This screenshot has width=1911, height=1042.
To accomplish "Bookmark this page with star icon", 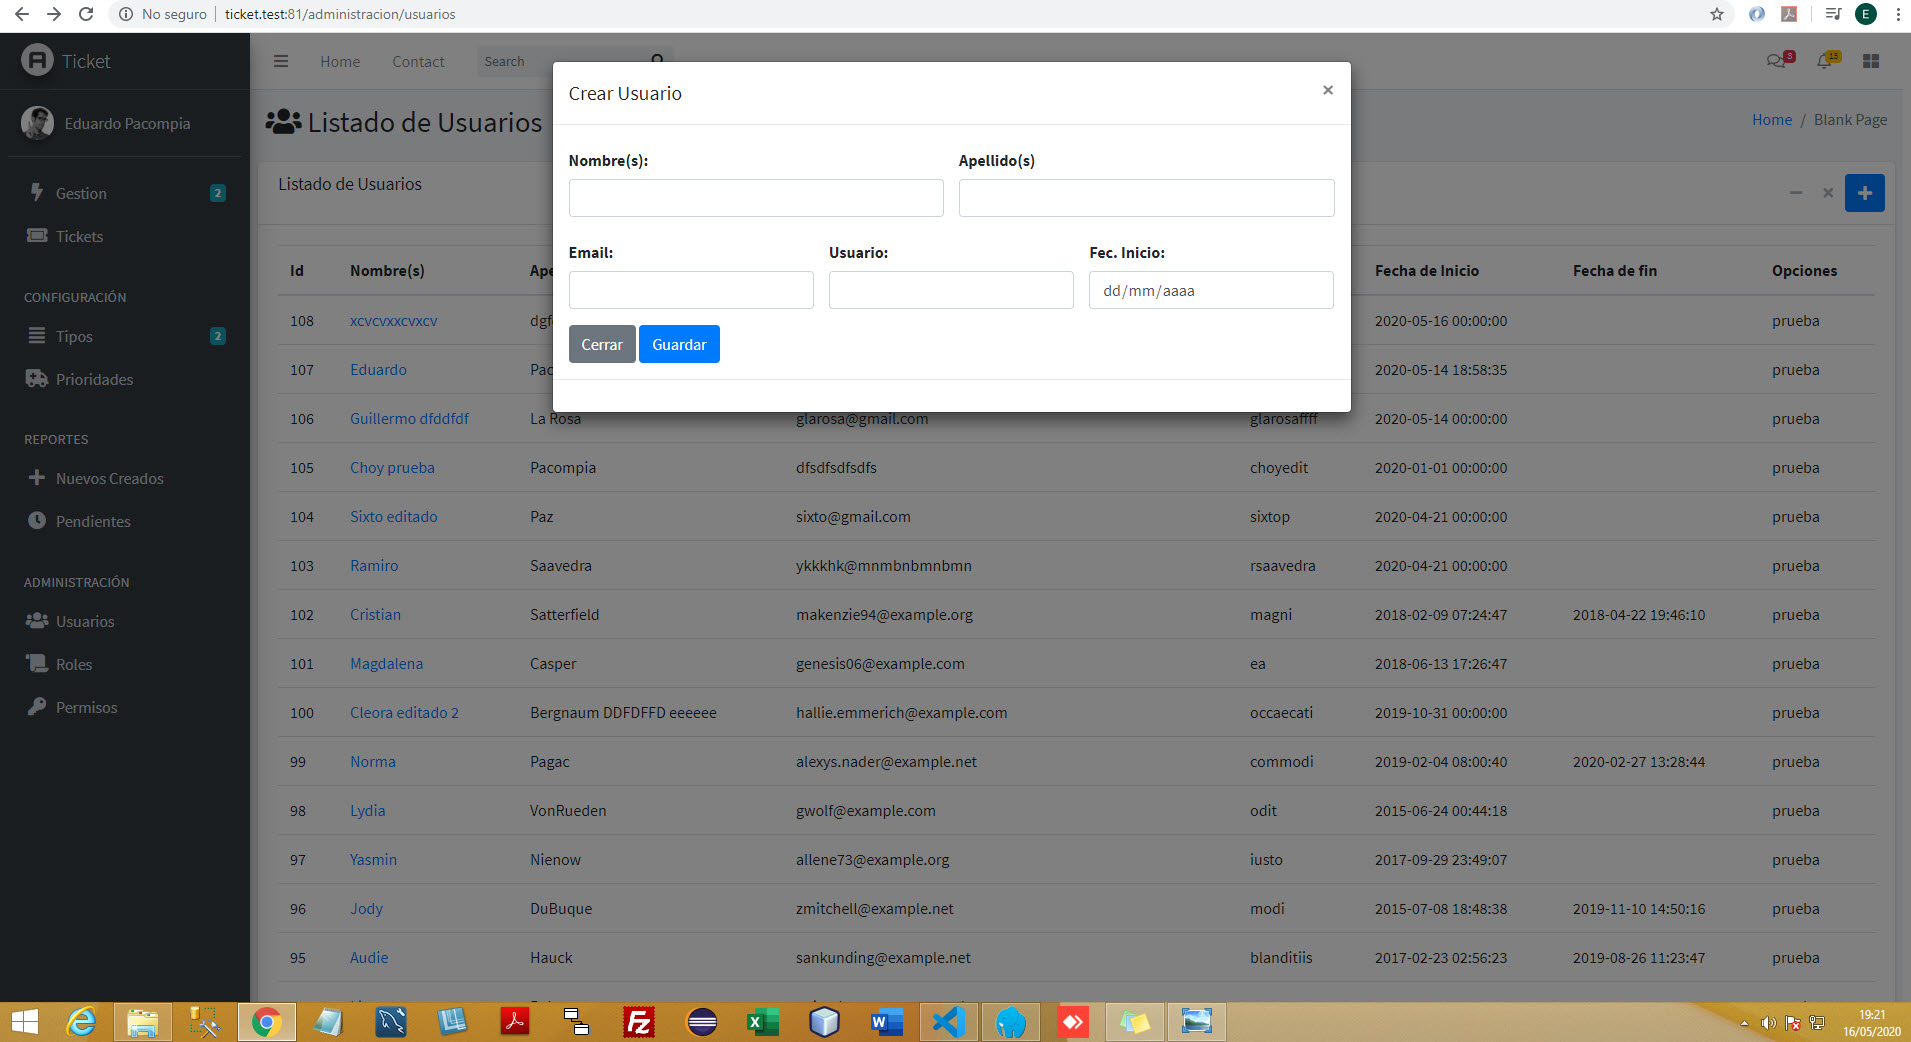I will click(x=1717, y=14).
